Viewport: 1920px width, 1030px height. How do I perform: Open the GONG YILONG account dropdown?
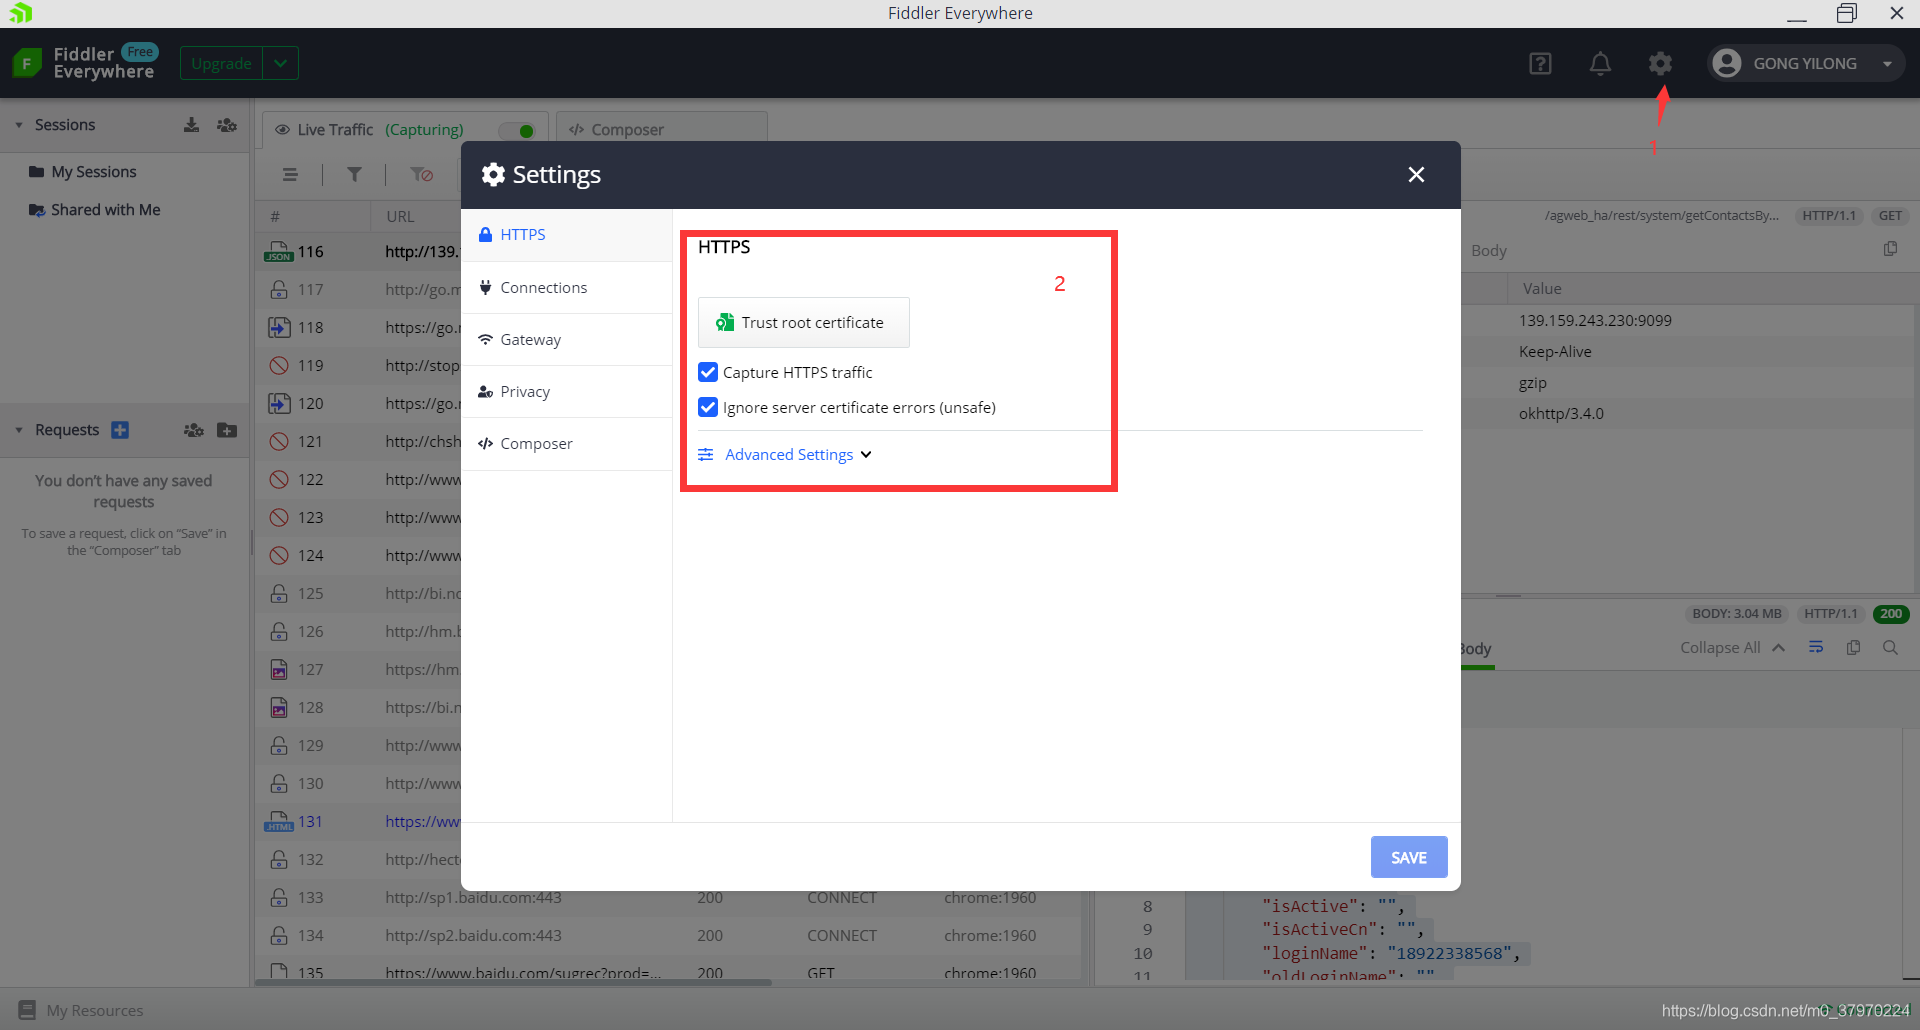click(1887, 63)
